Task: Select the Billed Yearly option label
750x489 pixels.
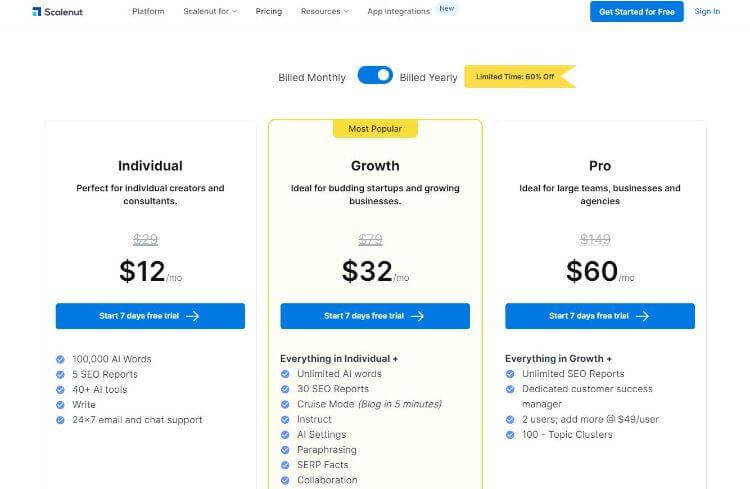Action: click(428, 77)
